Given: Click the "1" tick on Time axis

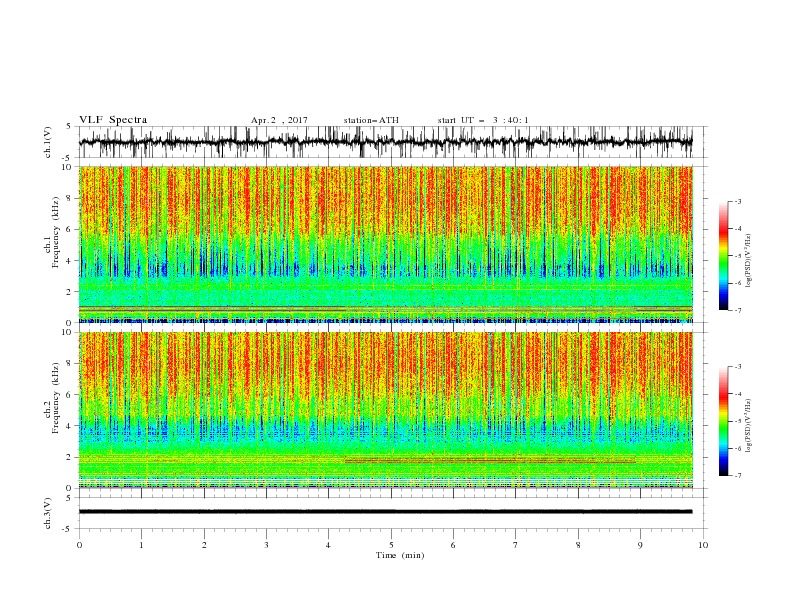Looking at the screenshot, I should (x=141, y=545).
